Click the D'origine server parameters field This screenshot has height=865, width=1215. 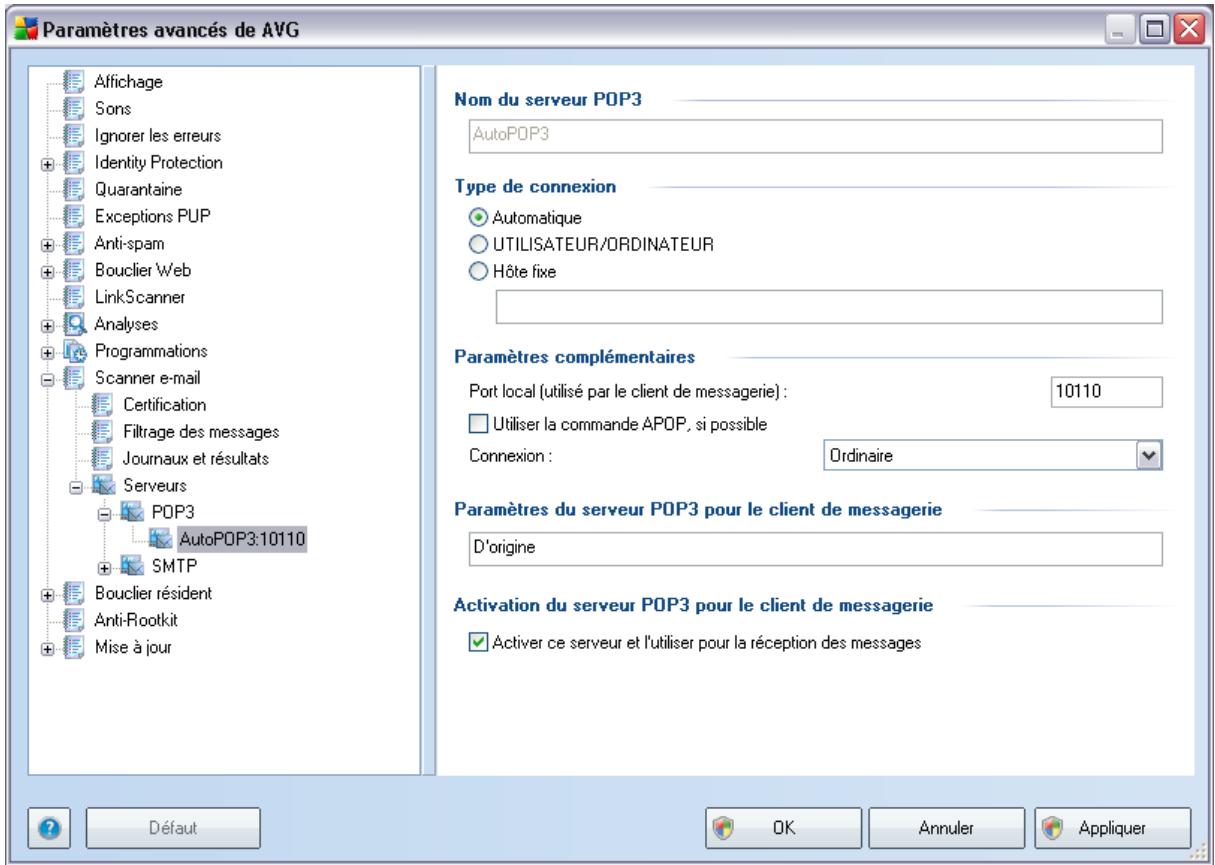point(816,549)
